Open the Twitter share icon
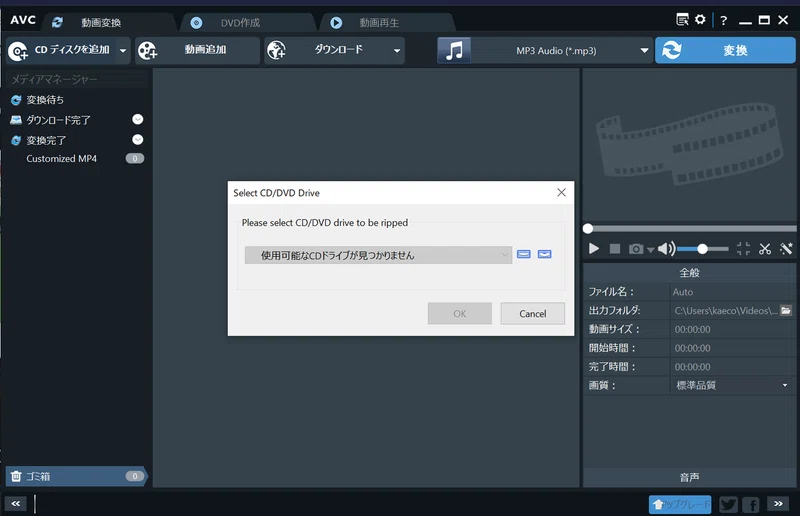Image resolution: width=800 pixels, height=516 pixels. (x=728, y=504)
